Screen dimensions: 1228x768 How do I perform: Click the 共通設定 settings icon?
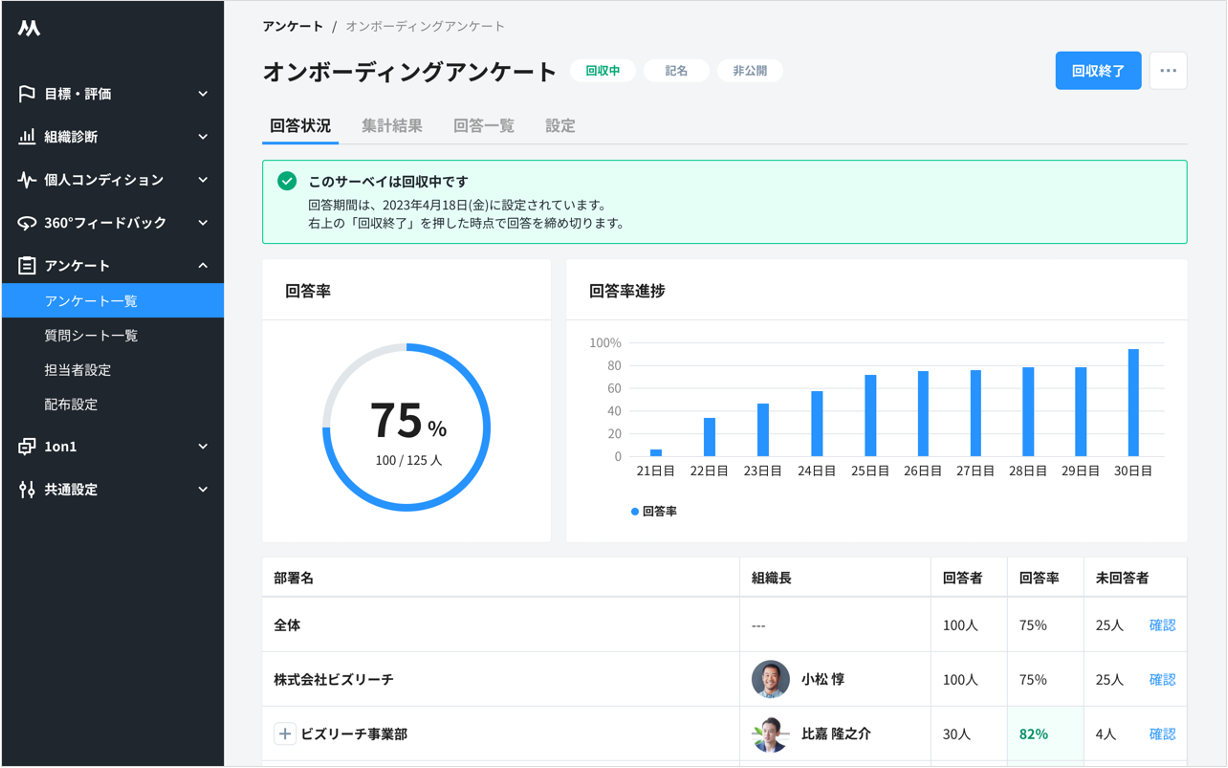click(x=28, y=489)
